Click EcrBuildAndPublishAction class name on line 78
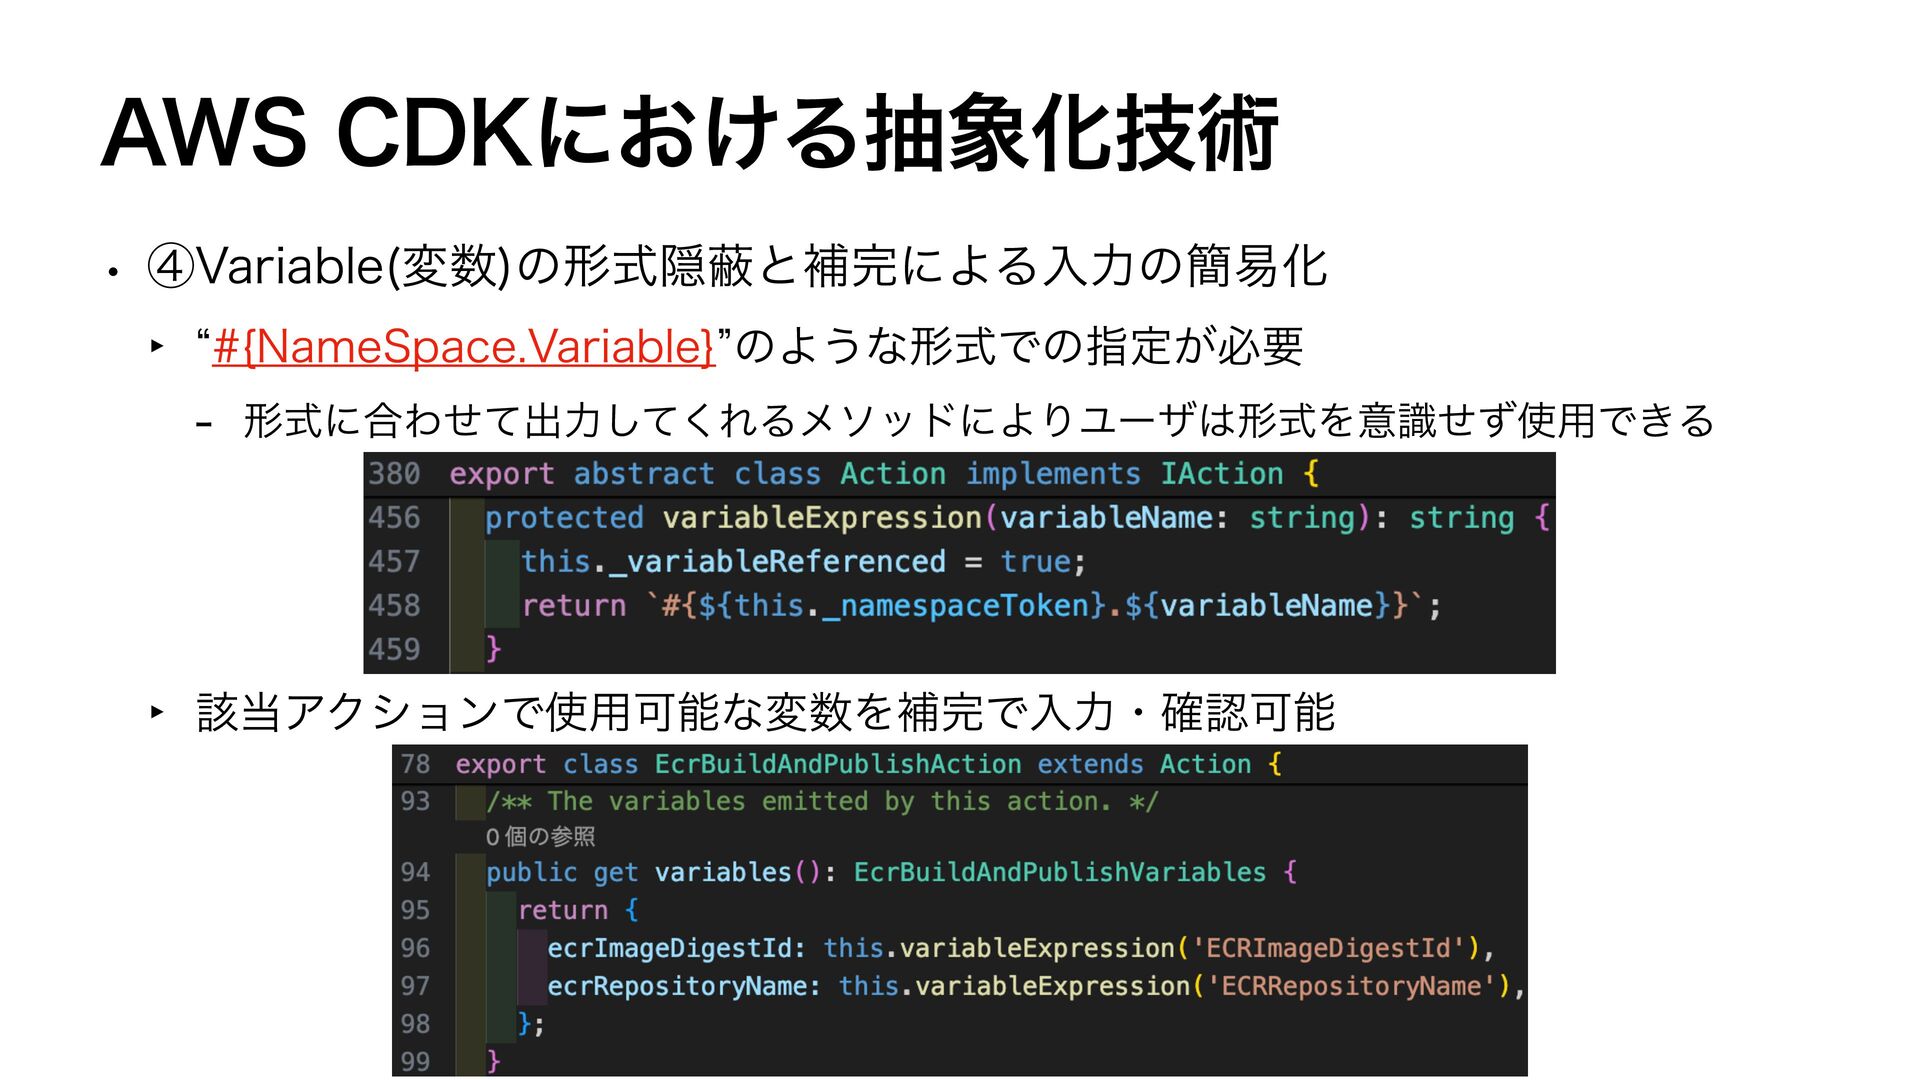This screenshot has width=1920, height=1080. [837, 765]
